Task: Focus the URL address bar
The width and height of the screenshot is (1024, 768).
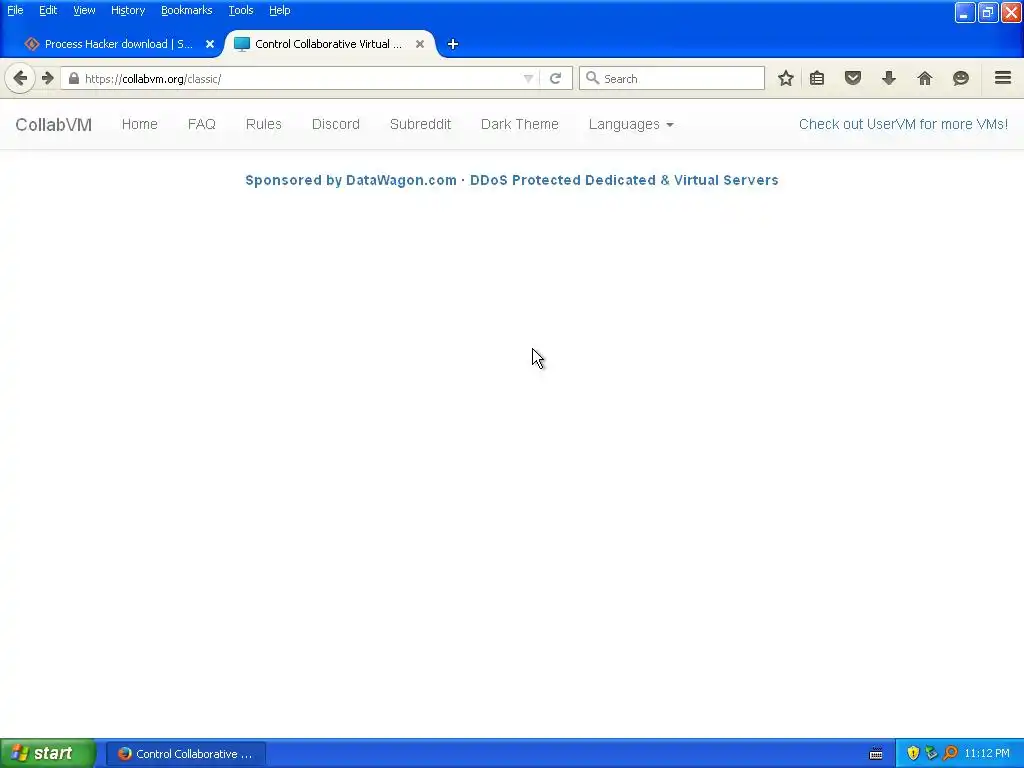Action: [300, 78]
